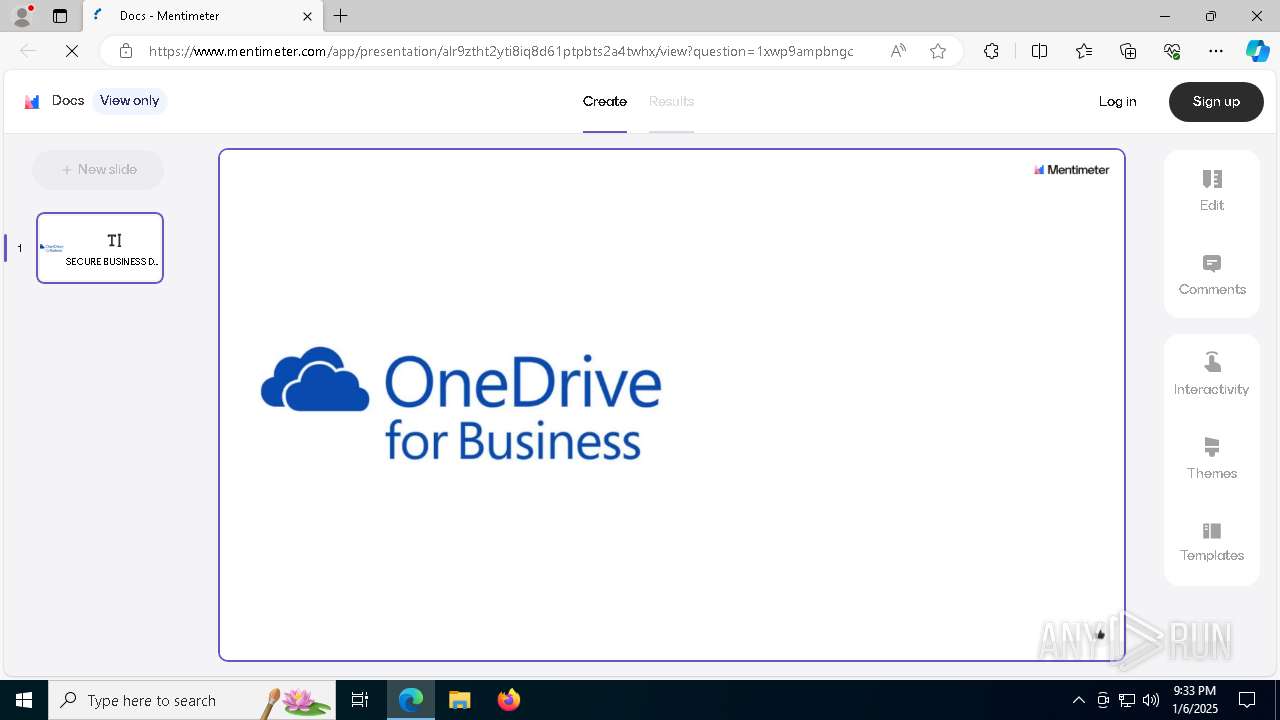Open the Edit panel icon

(1212, 179)
